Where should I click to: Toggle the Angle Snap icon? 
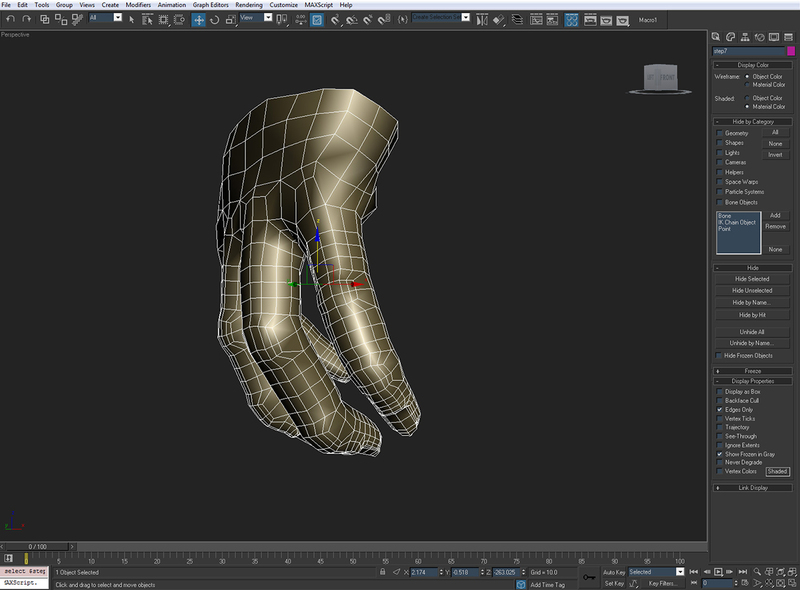click(x=352, y=19)
